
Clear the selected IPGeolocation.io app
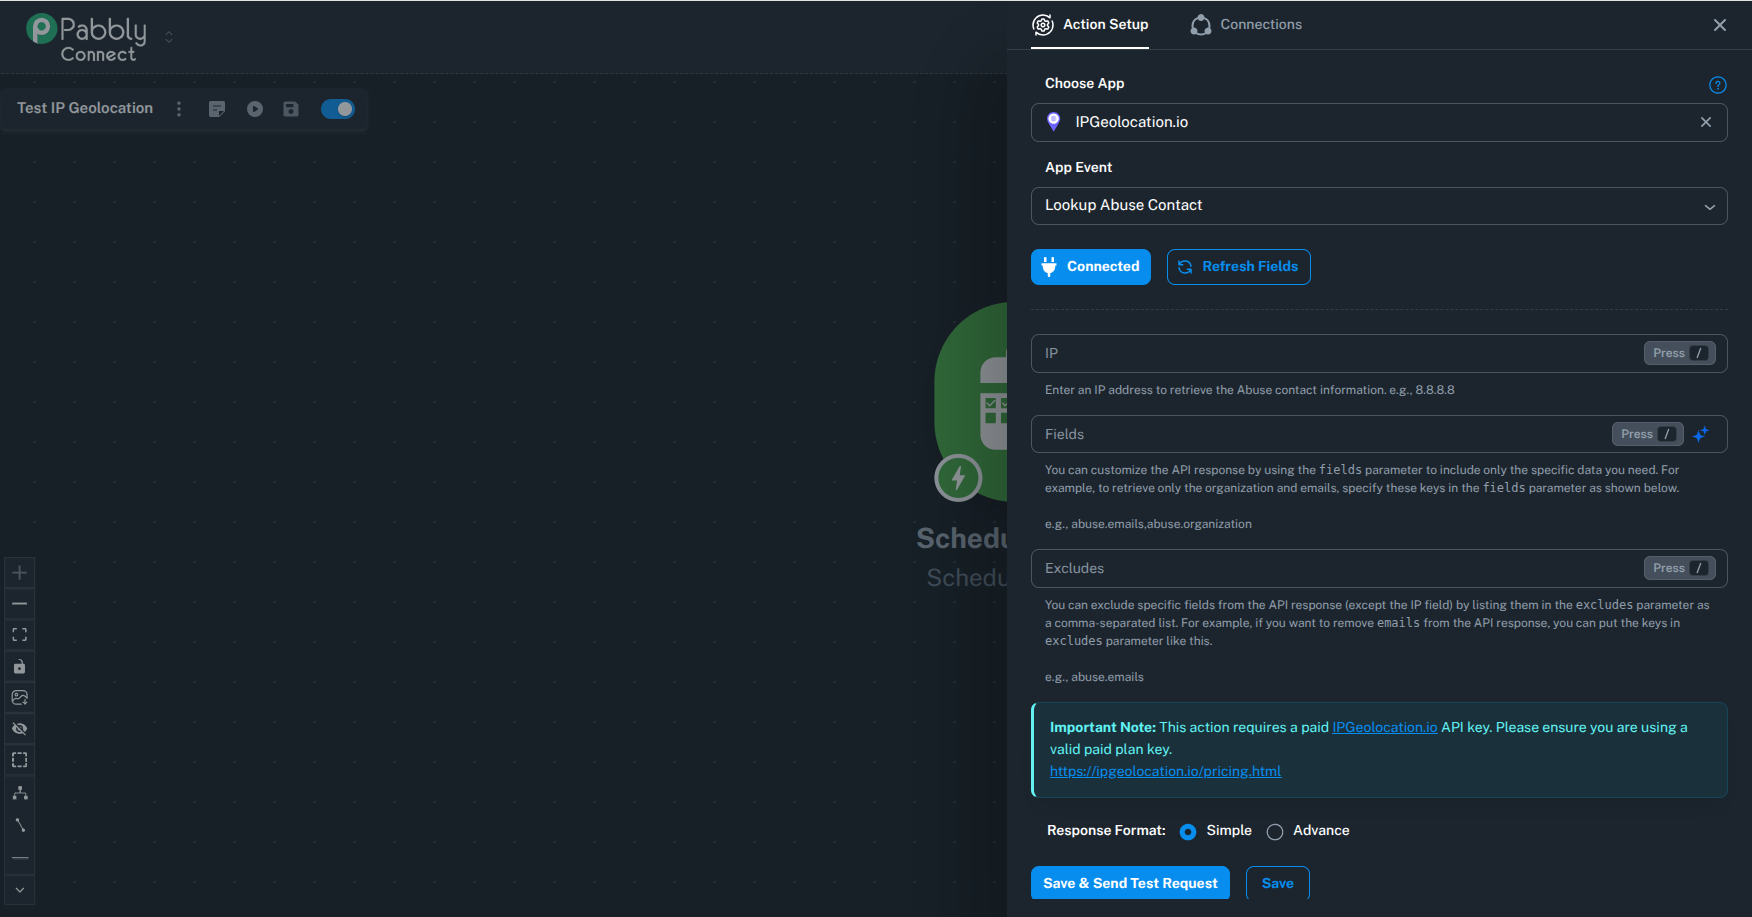click(1706, 122)
